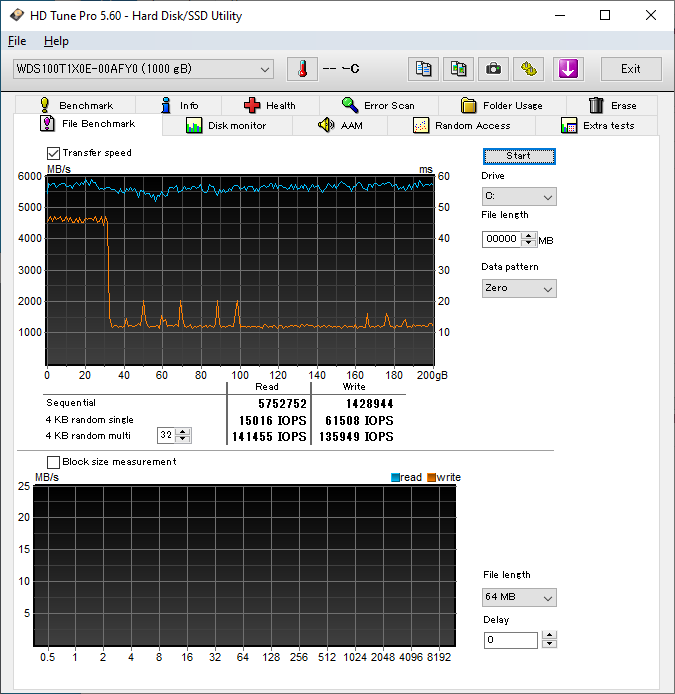Open options with the wrench icon
The width and height of the screenshot is (675, 694).
click(529, 69)
